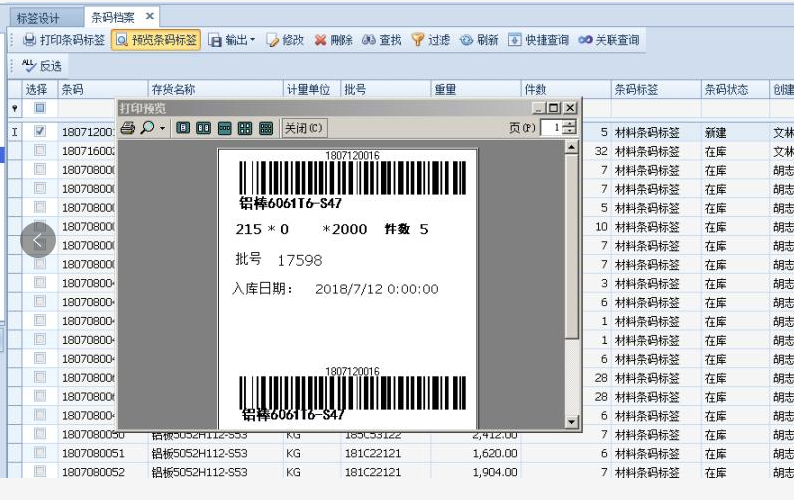Check the checkbox in the 件数 10 row
The width and height of the screenshot is (794, 500).
point(39,226)
